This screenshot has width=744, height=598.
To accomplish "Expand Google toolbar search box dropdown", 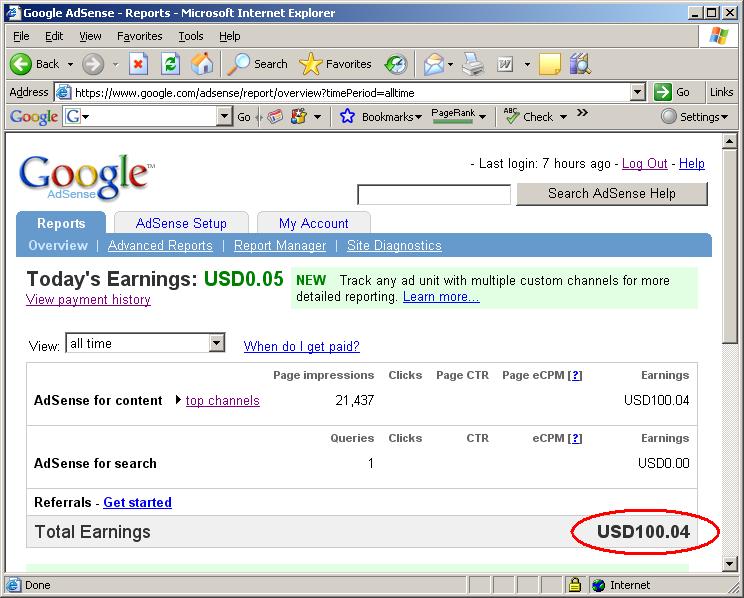I will point(223,117).
